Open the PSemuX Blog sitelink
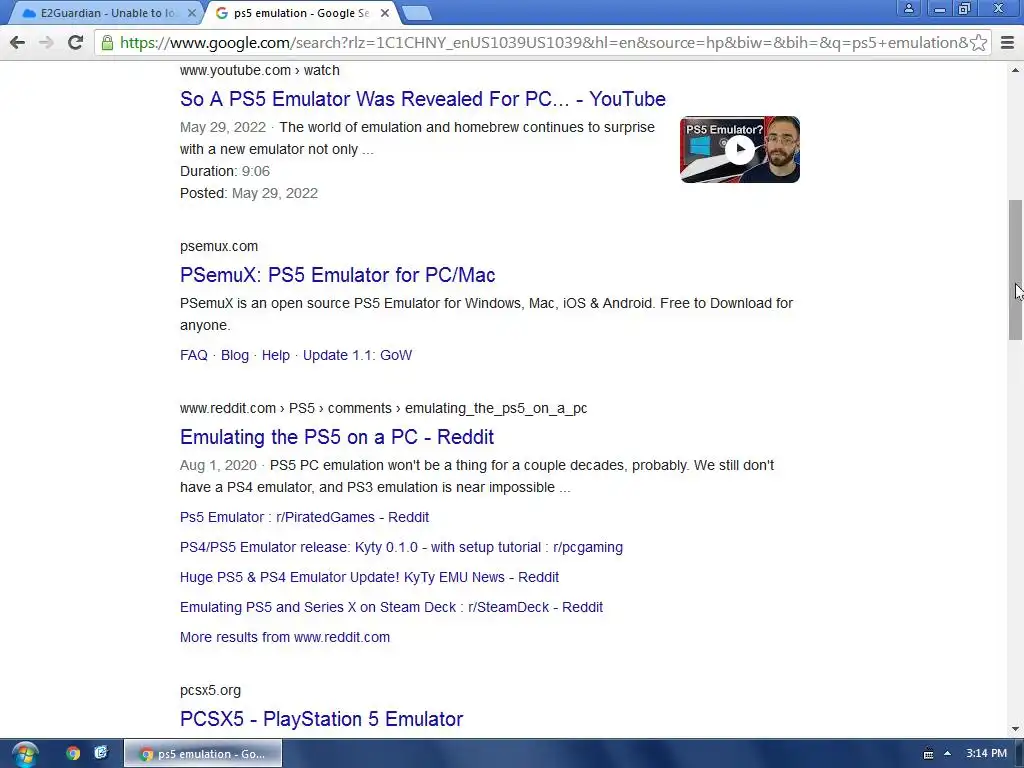Viewport: 1024px width, 768px height. tap(234, 355)
